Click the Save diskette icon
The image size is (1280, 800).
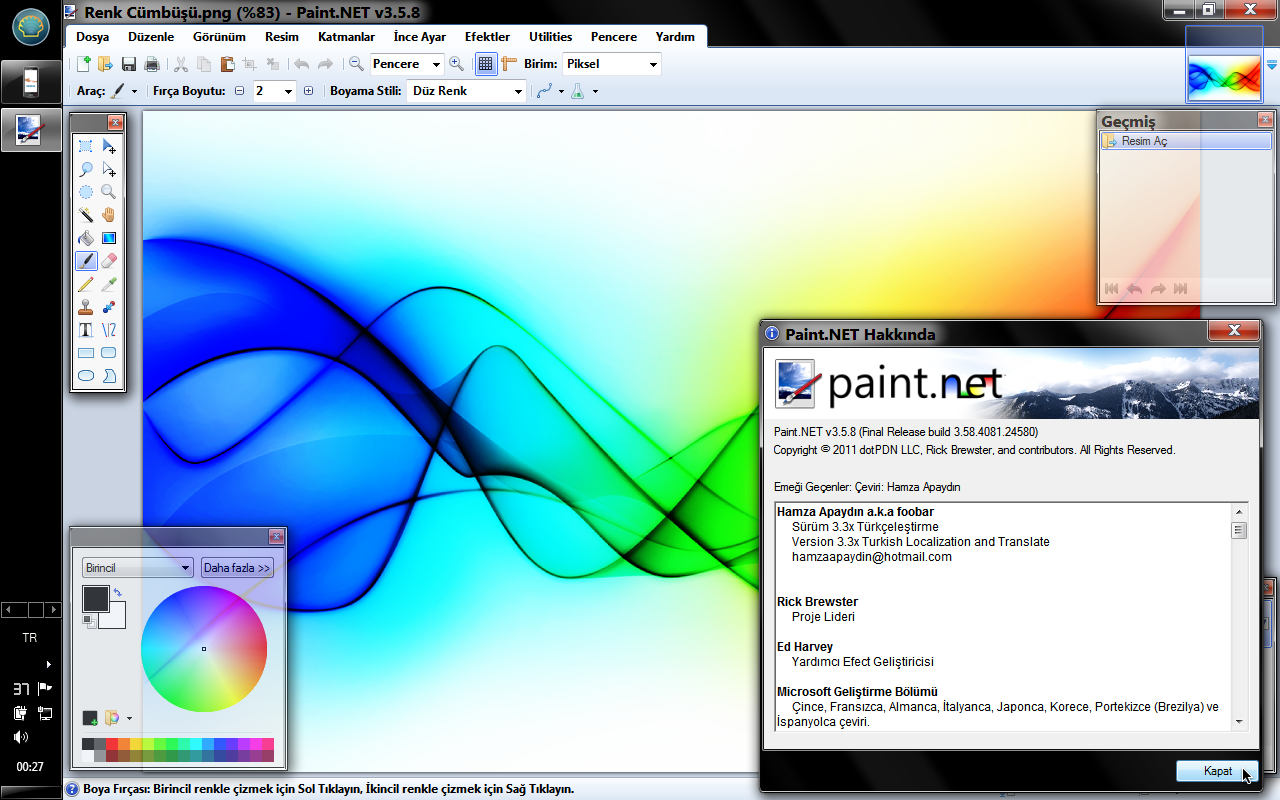click(x=129, y=64)
